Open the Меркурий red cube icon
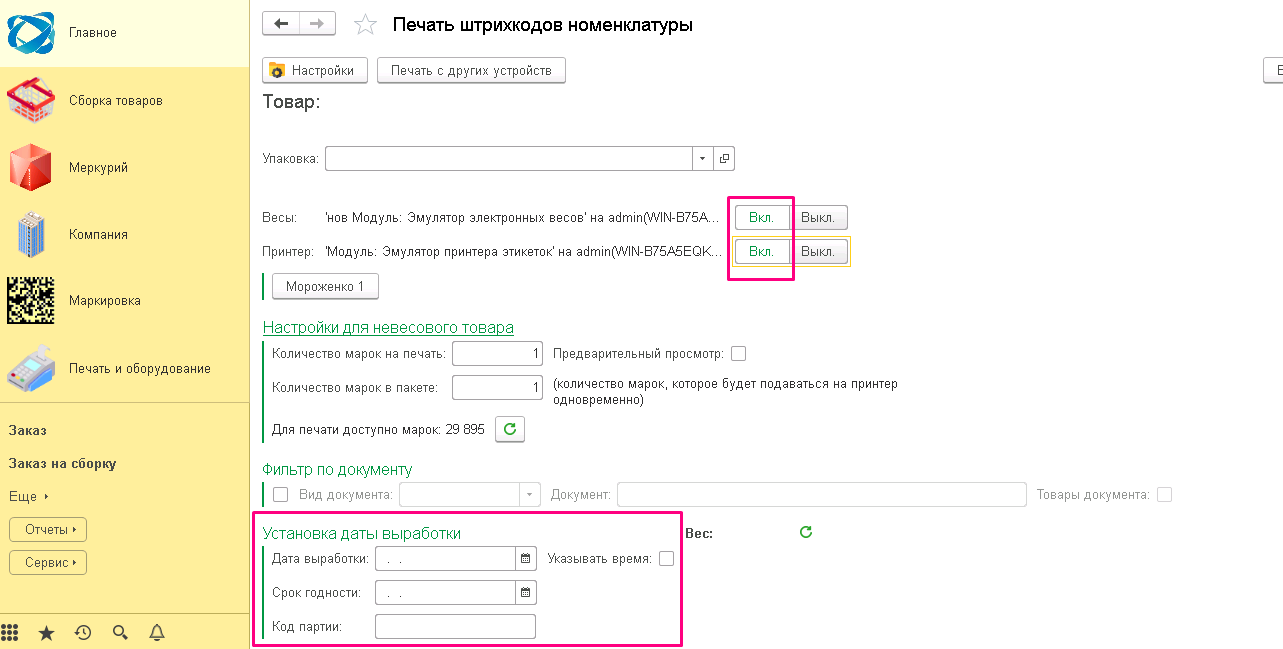This screenshot has width=1283, height=649. pyautogui.click(x=31, y=167)
